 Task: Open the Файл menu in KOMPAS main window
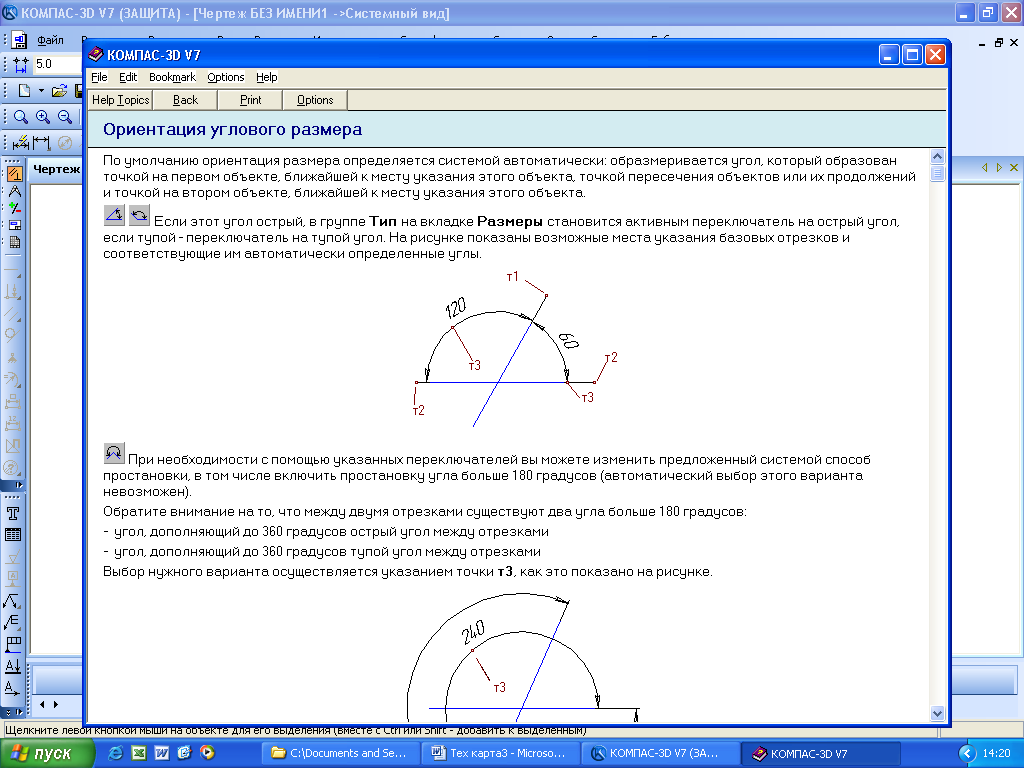click(50, 40)
